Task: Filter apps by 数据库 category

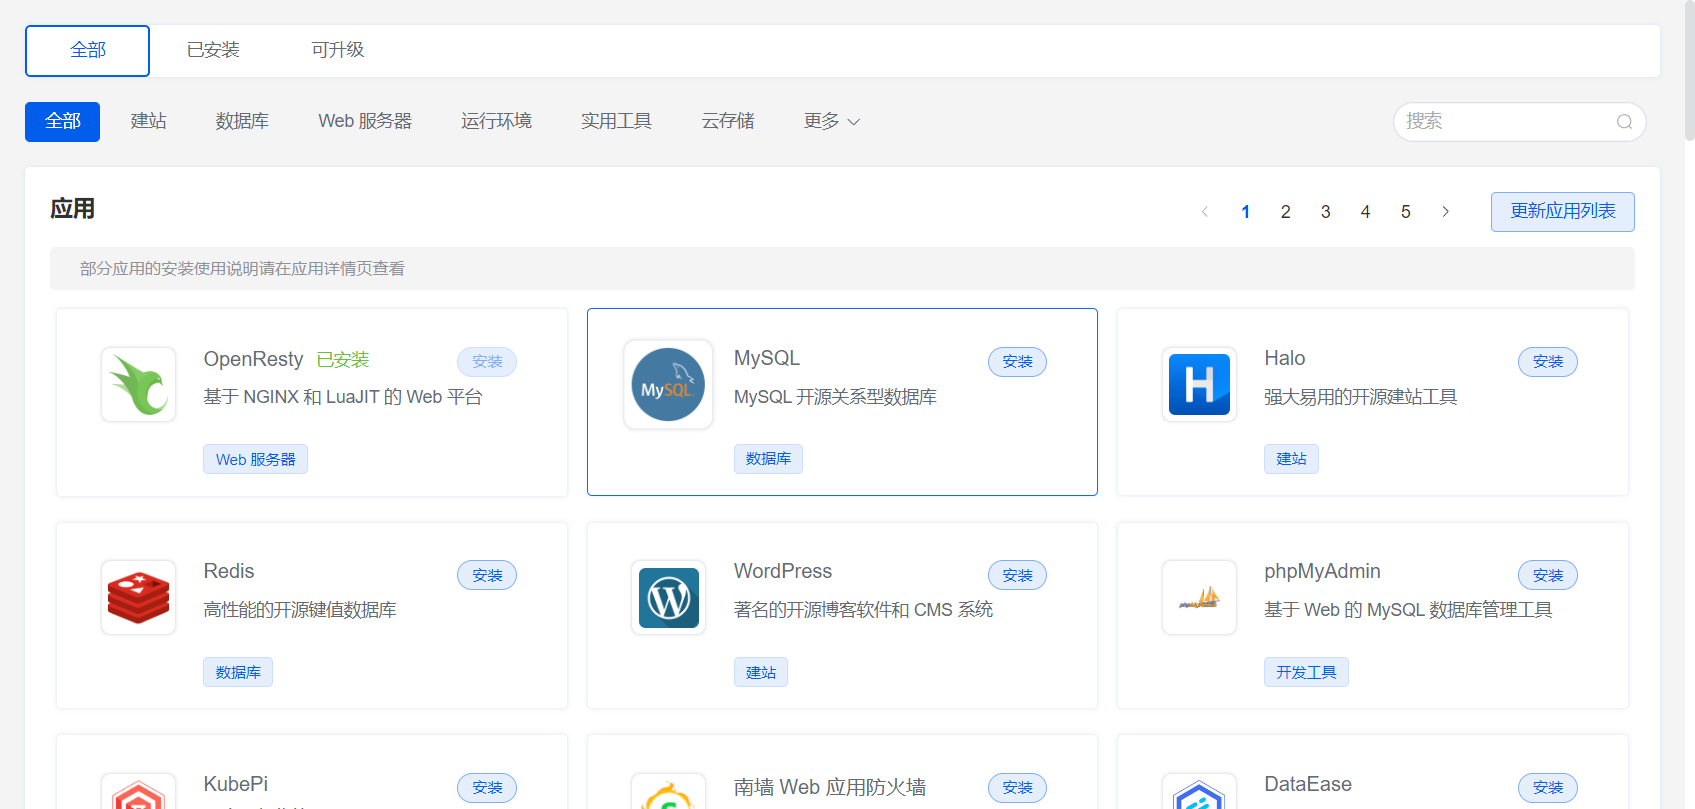Action: (x=242, y=122)
